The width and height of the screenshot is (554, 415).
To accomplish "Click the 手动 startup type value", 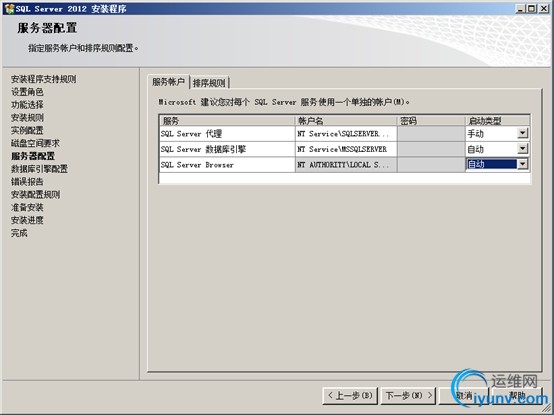I will coord(476,134).
